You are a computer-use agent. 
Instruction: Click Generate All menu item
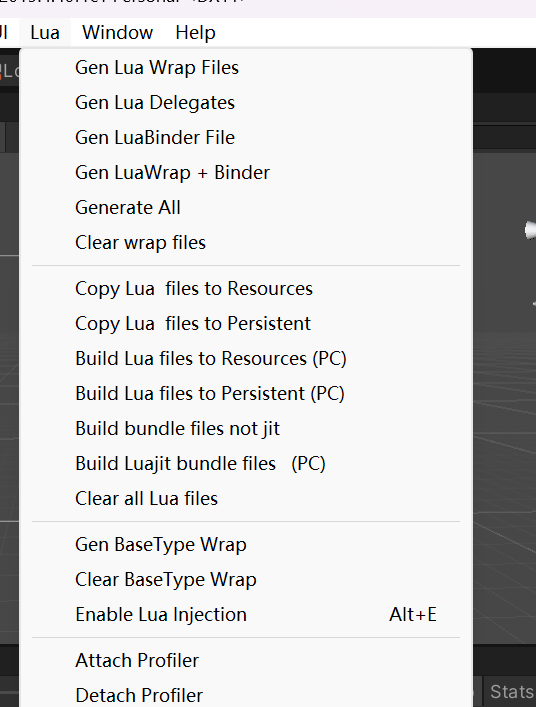(246, 207)
